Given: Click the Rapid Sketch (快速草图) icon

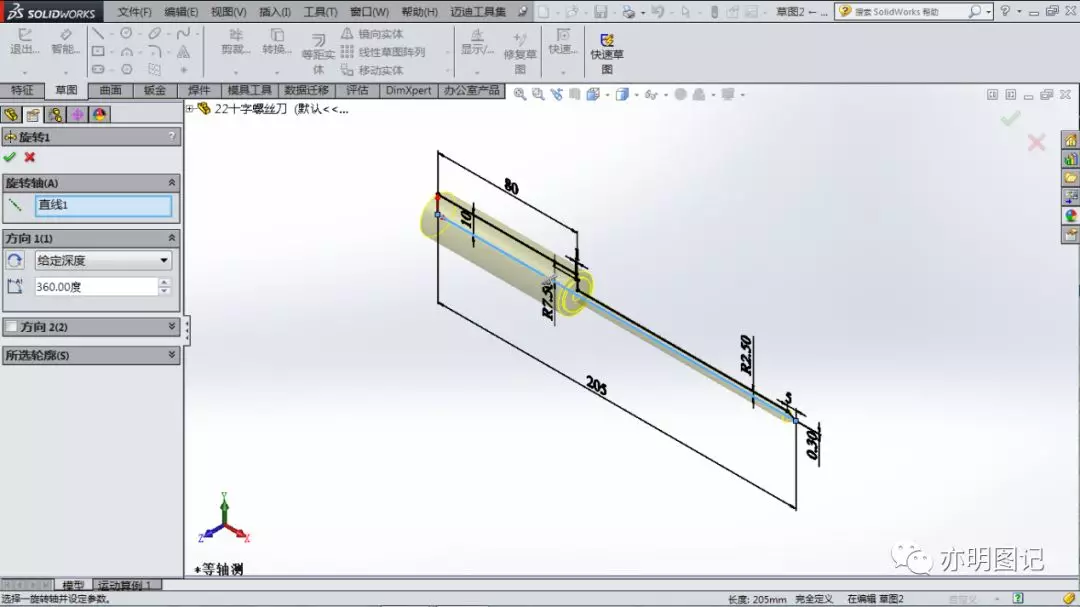Looking at the screenshot, I should click(x=607, y=54).
